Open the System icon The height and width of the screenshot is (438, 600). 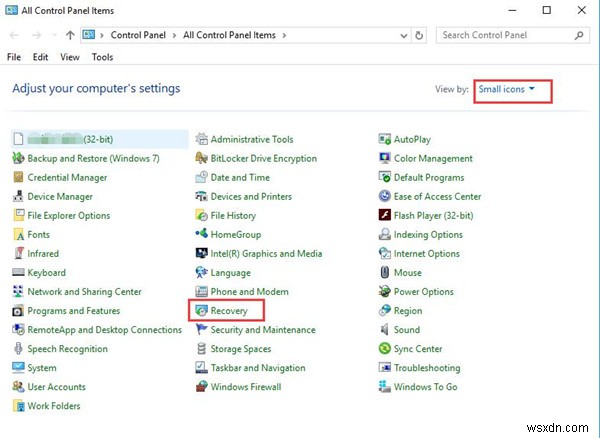pyautogui.click(x=18, y=368)
